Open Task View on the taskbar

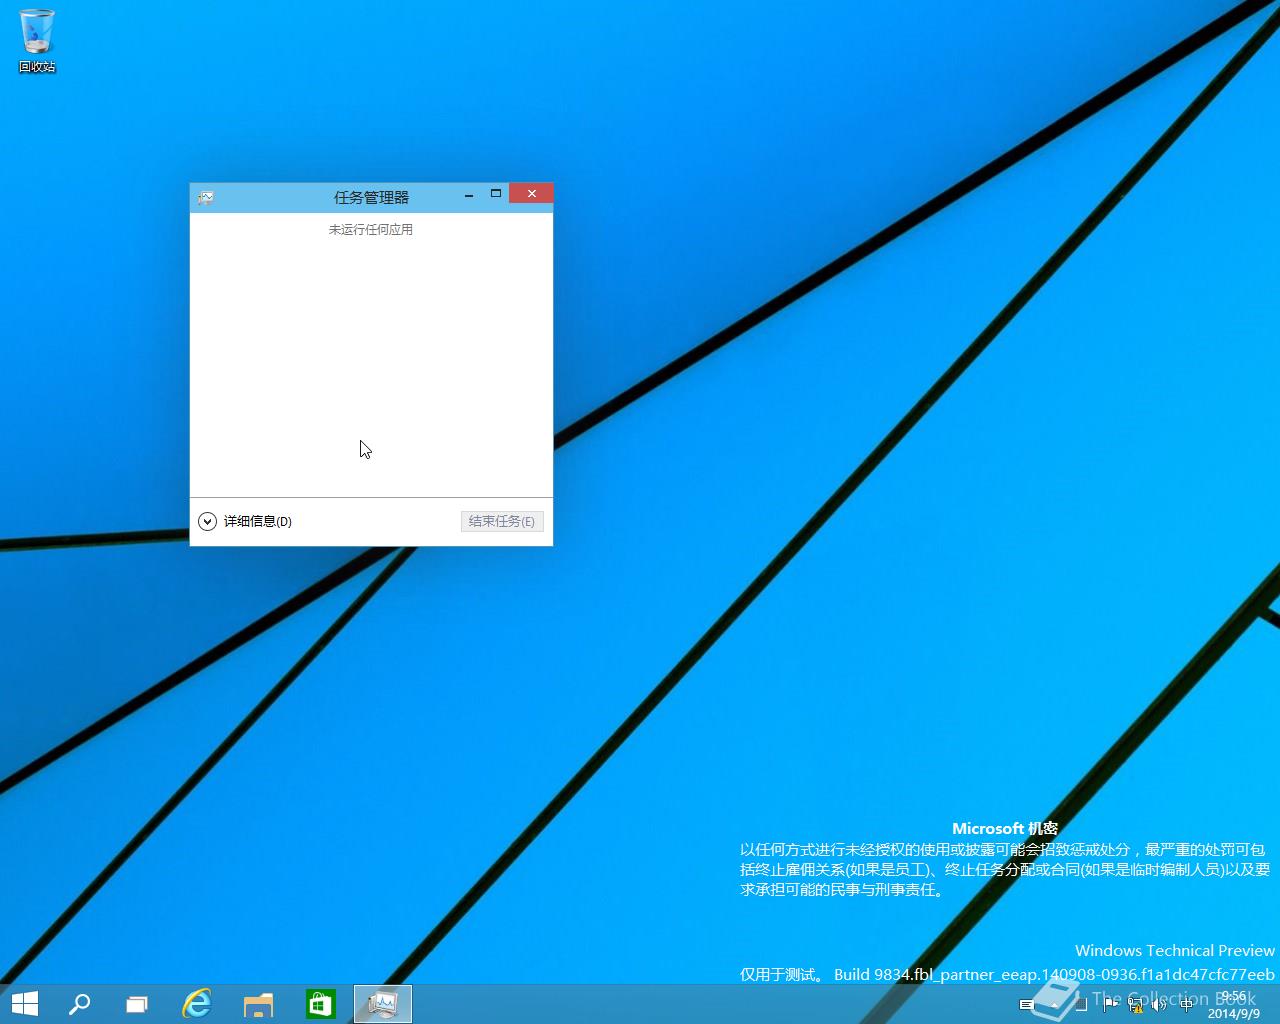tap(137, 1004)
